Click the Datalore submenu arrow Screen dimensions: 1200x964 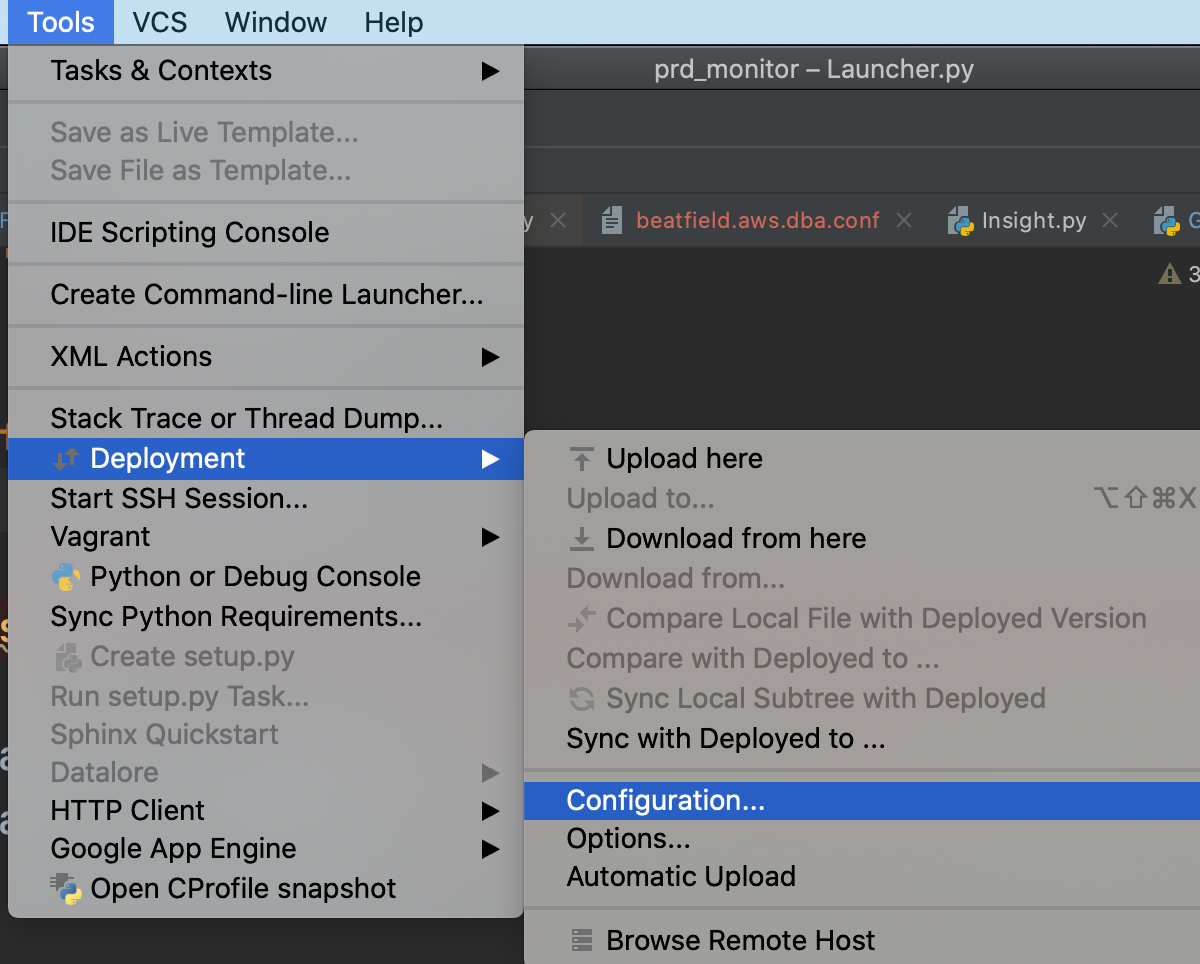490,773
